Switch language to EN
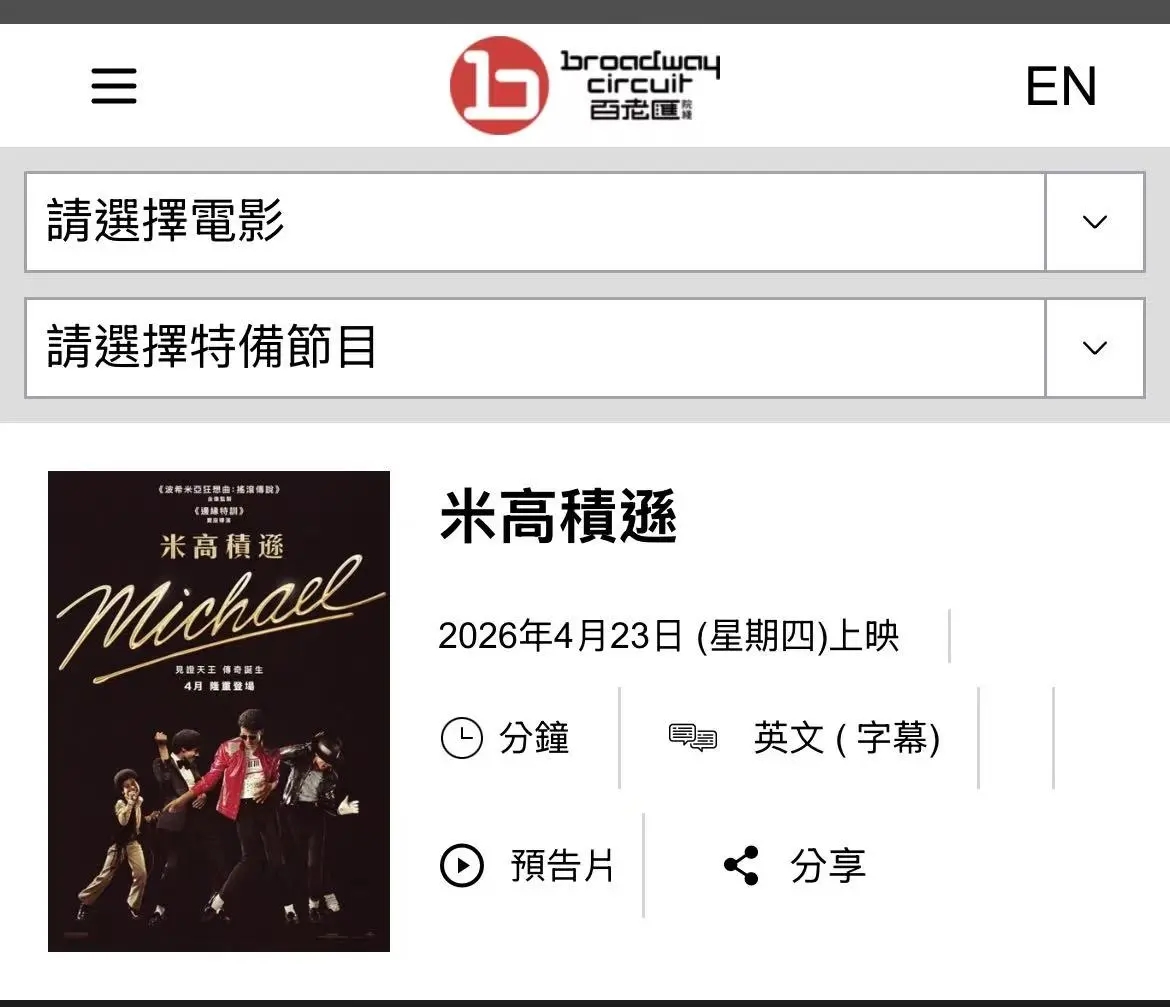The image size is (1170, 1007). (1060, 86)
